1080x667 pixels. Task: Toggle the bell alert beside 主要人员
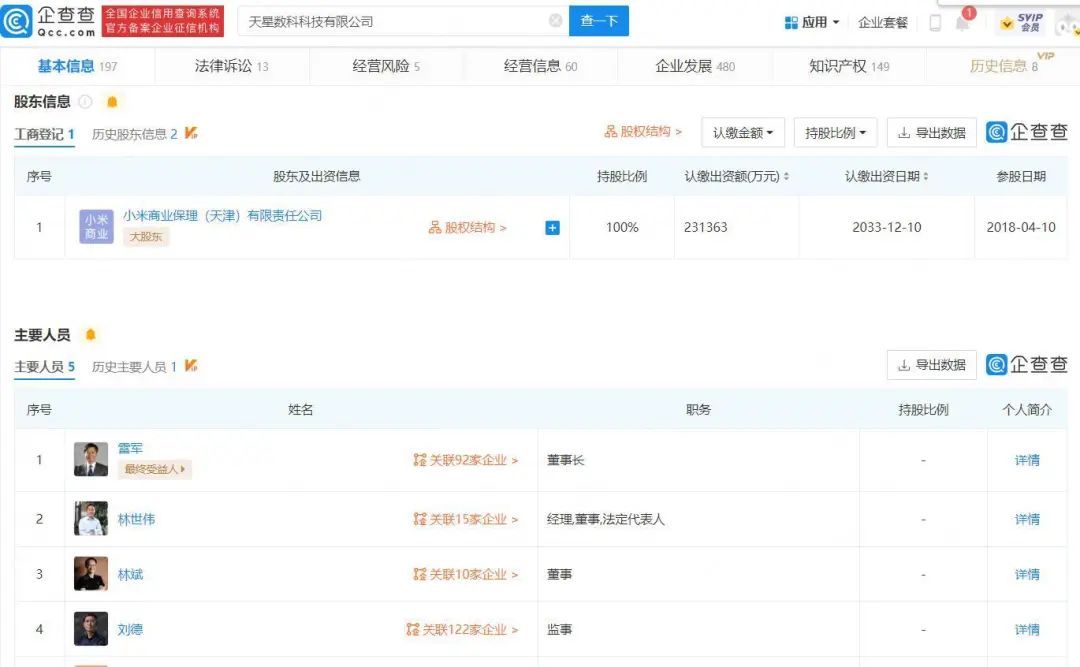(x=90, y=335)
